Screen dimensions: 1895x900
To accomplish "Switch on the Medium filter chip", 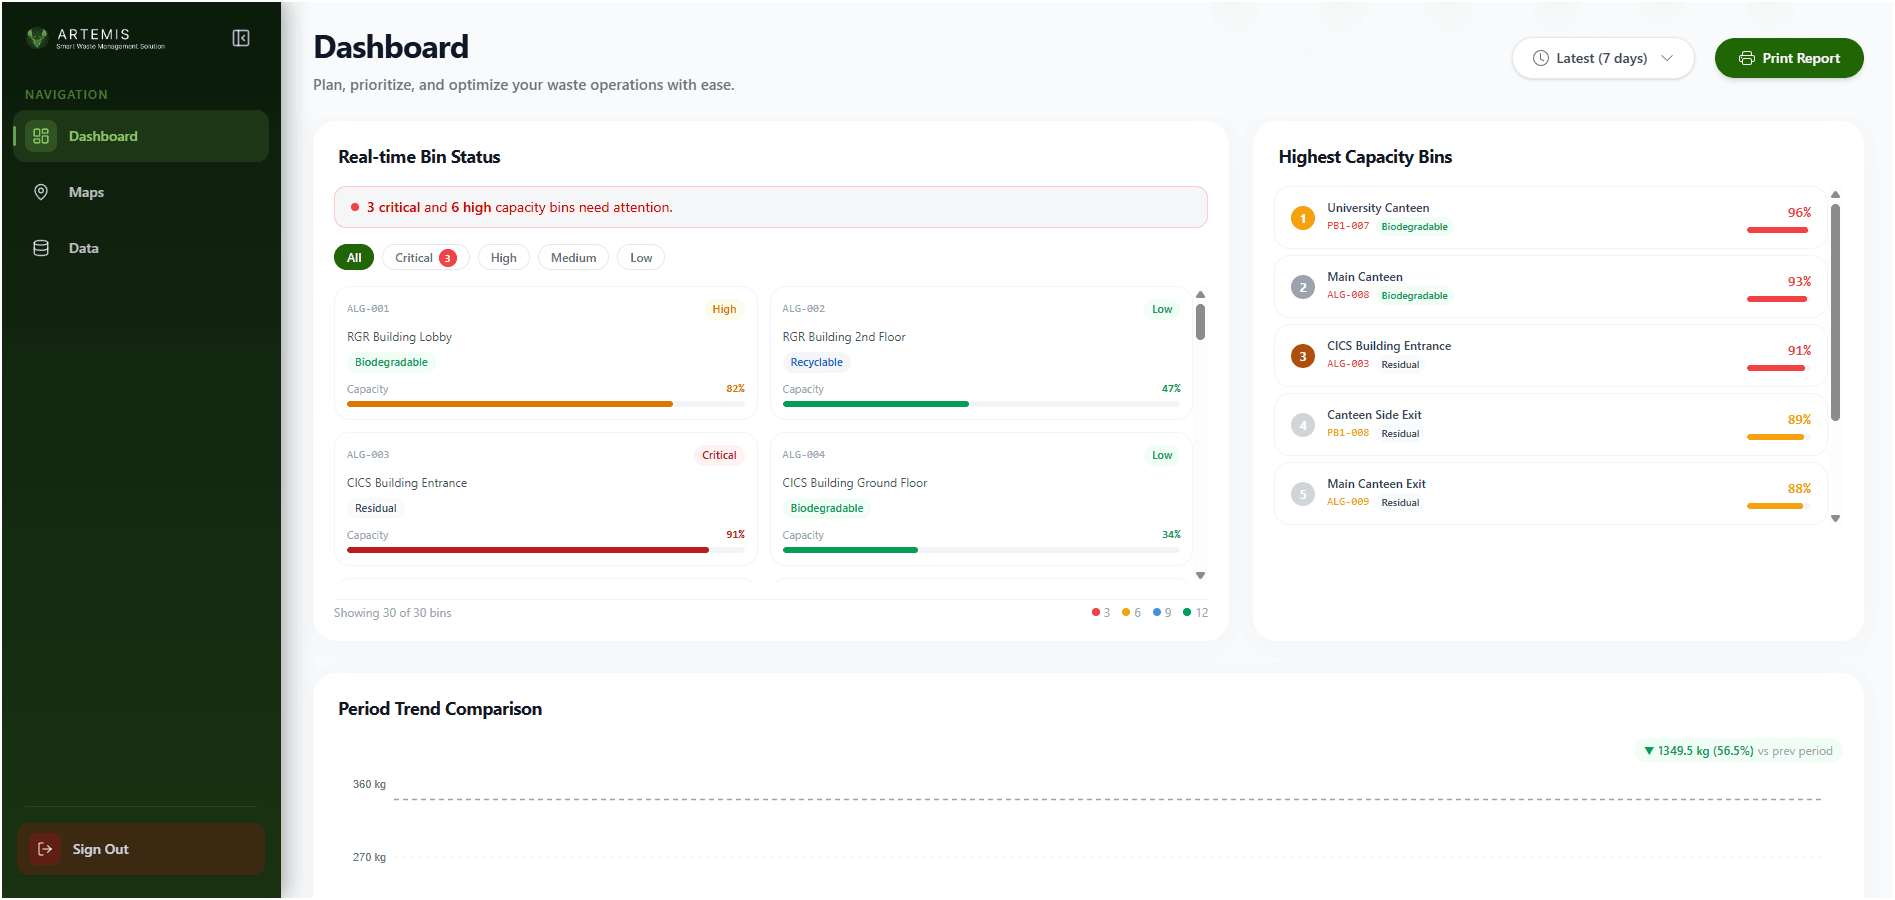I will pos(573,257).
